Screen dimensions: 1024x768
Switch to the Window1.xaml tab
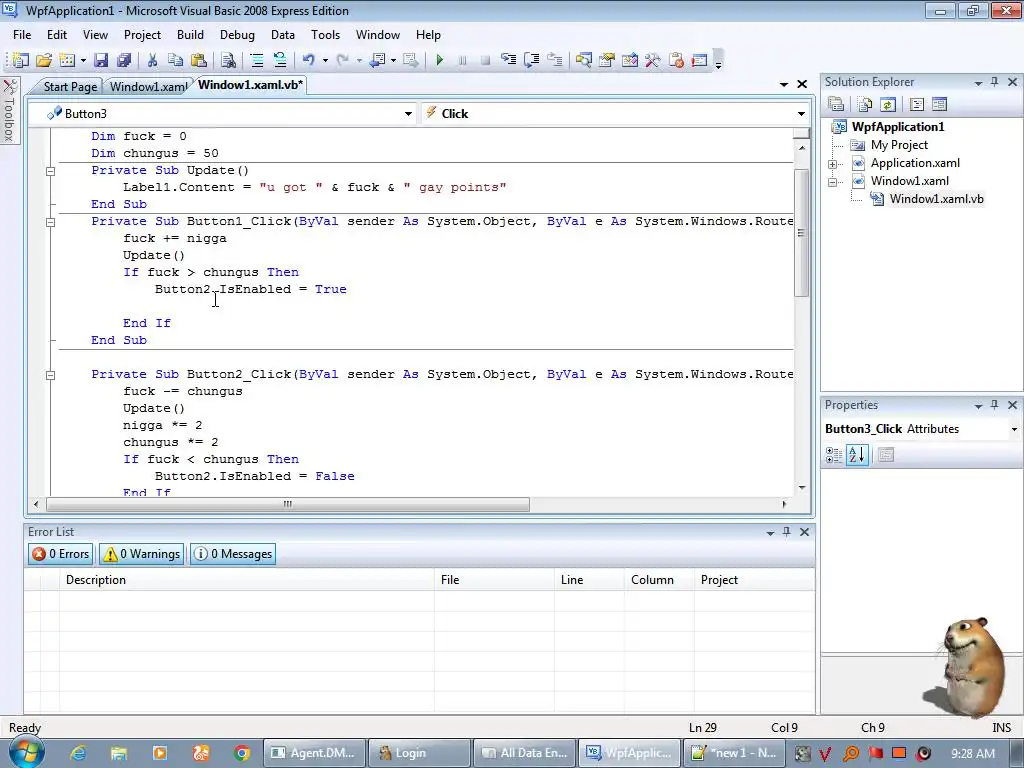pyautogui.click(x=148, y=87)
